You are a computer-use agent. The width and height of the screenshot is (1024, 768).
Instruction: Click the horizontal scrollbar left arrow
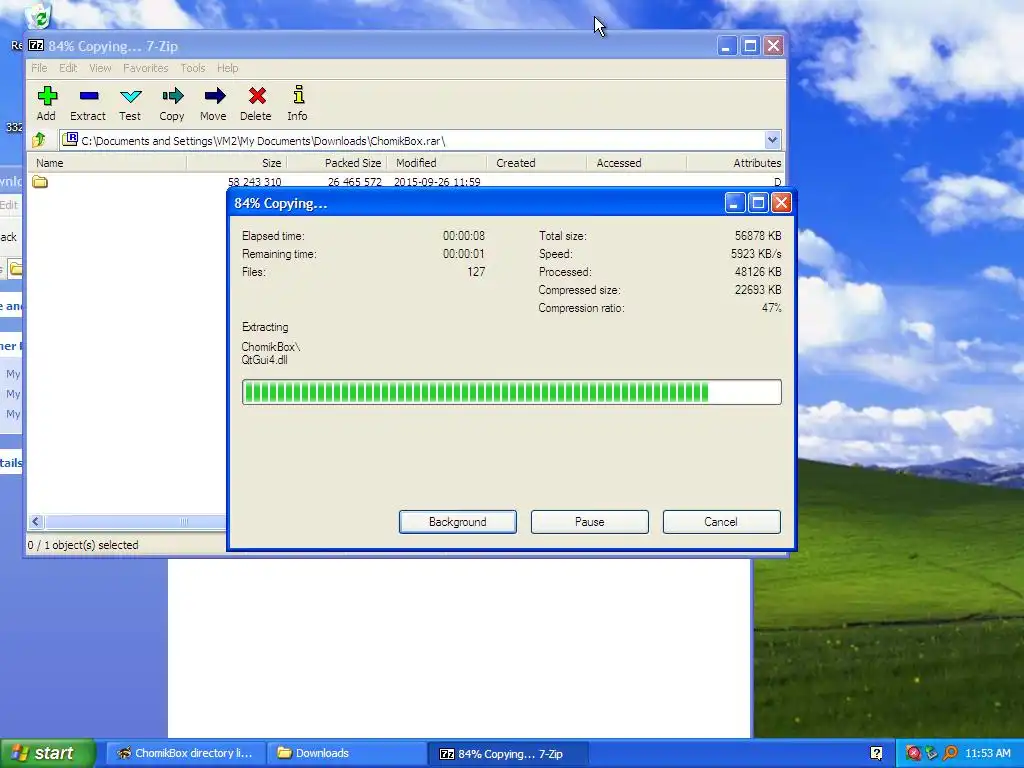(x=36, y=521)
